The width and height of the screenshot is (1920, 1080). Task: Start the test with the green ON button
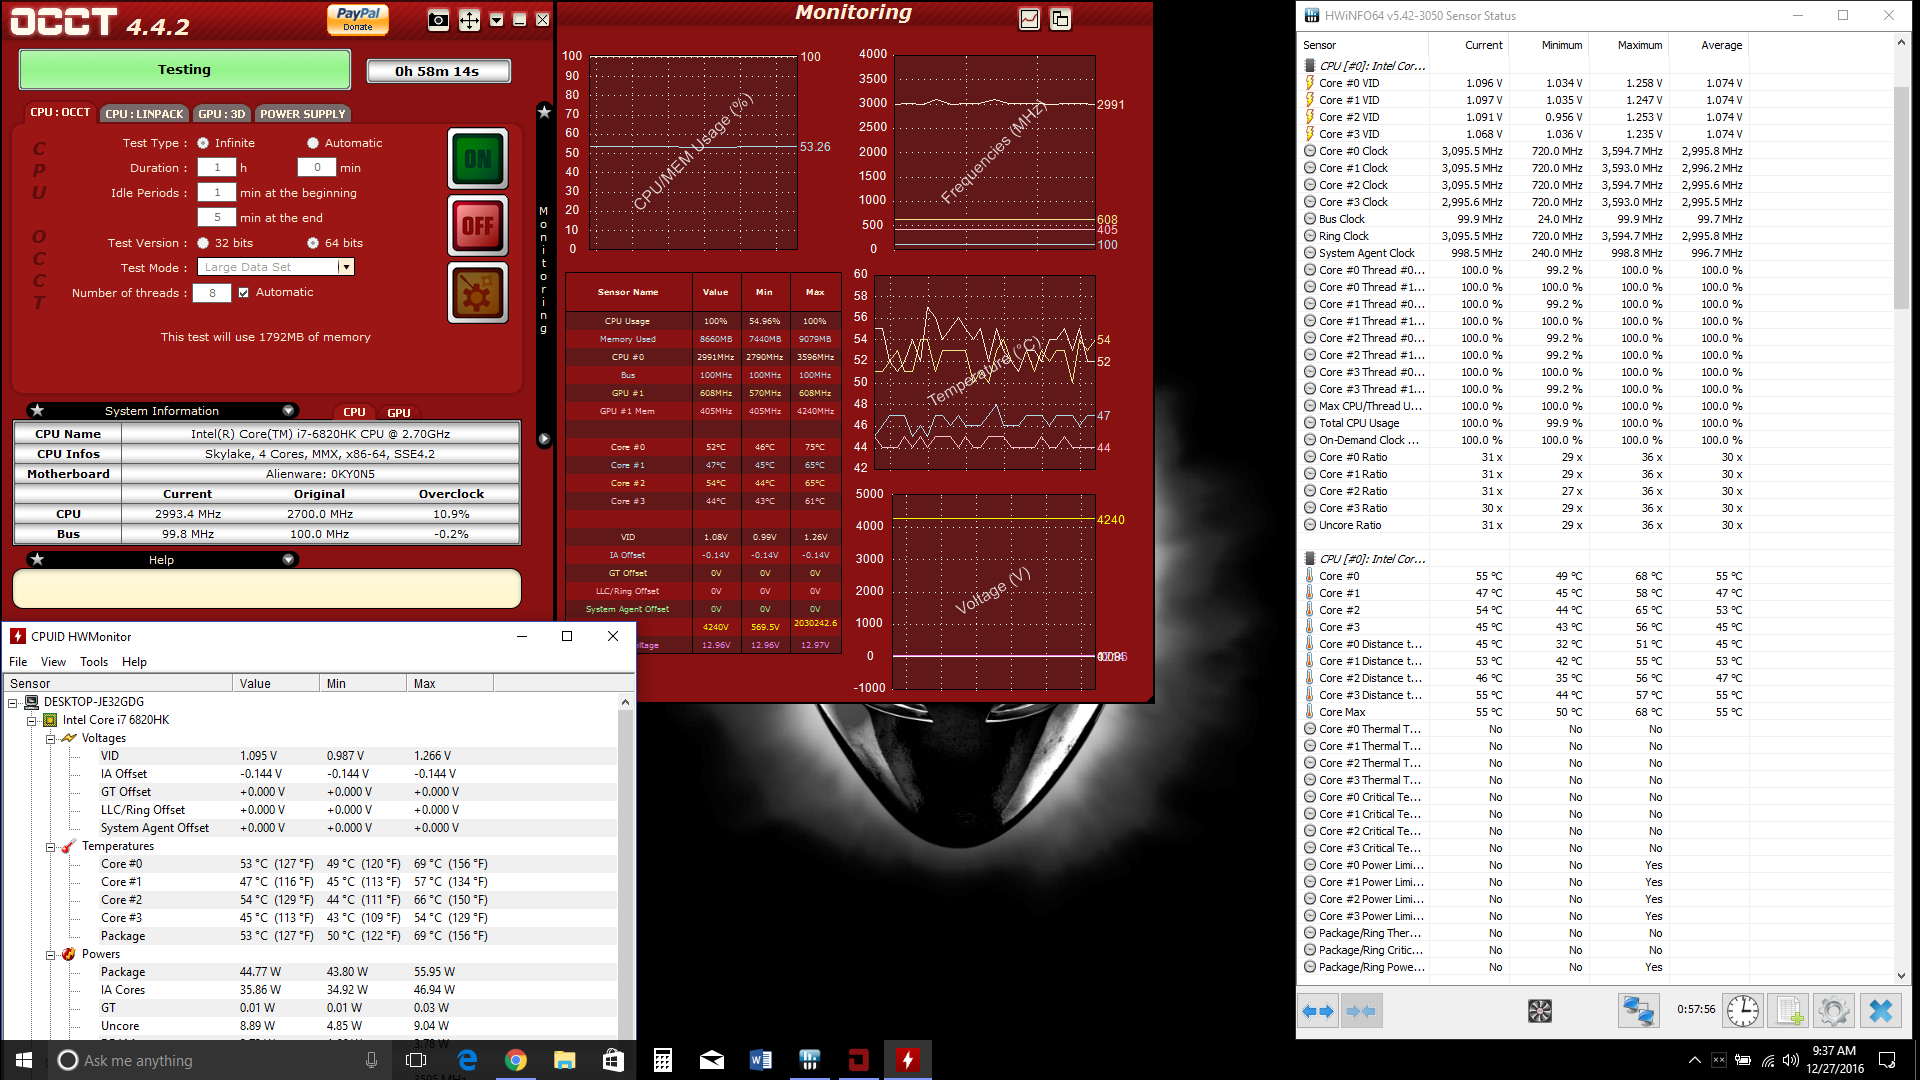point(478,159)
